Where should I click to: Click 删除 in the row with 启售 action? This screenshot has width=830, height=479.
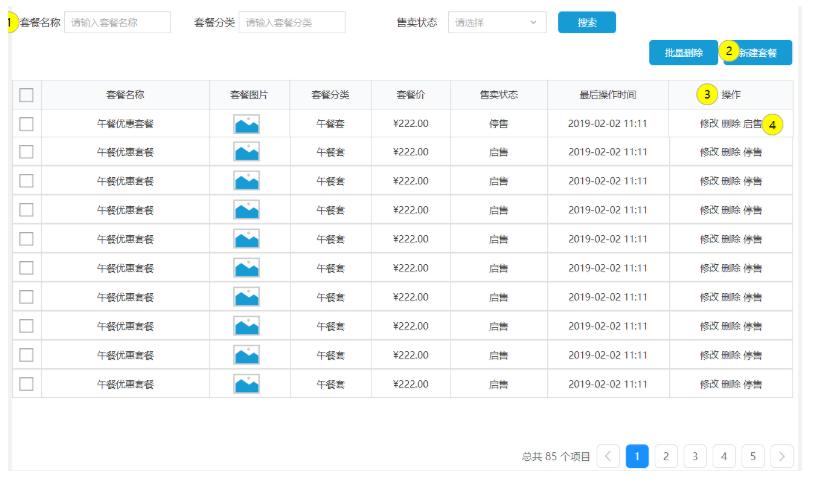[x=730, y=124]
